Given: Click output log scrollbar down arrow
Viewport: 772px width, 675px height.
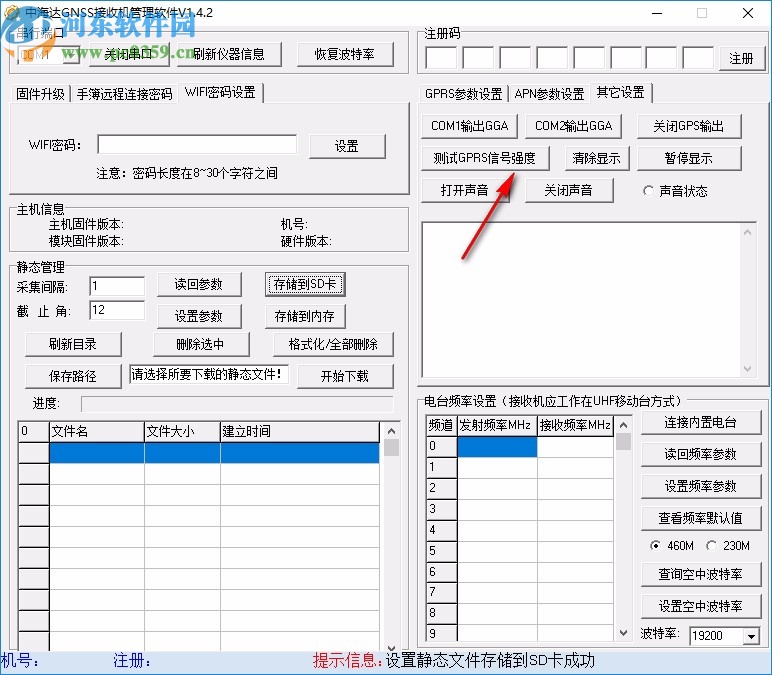Looking at the screenshot, I should [x=747, y=369].
